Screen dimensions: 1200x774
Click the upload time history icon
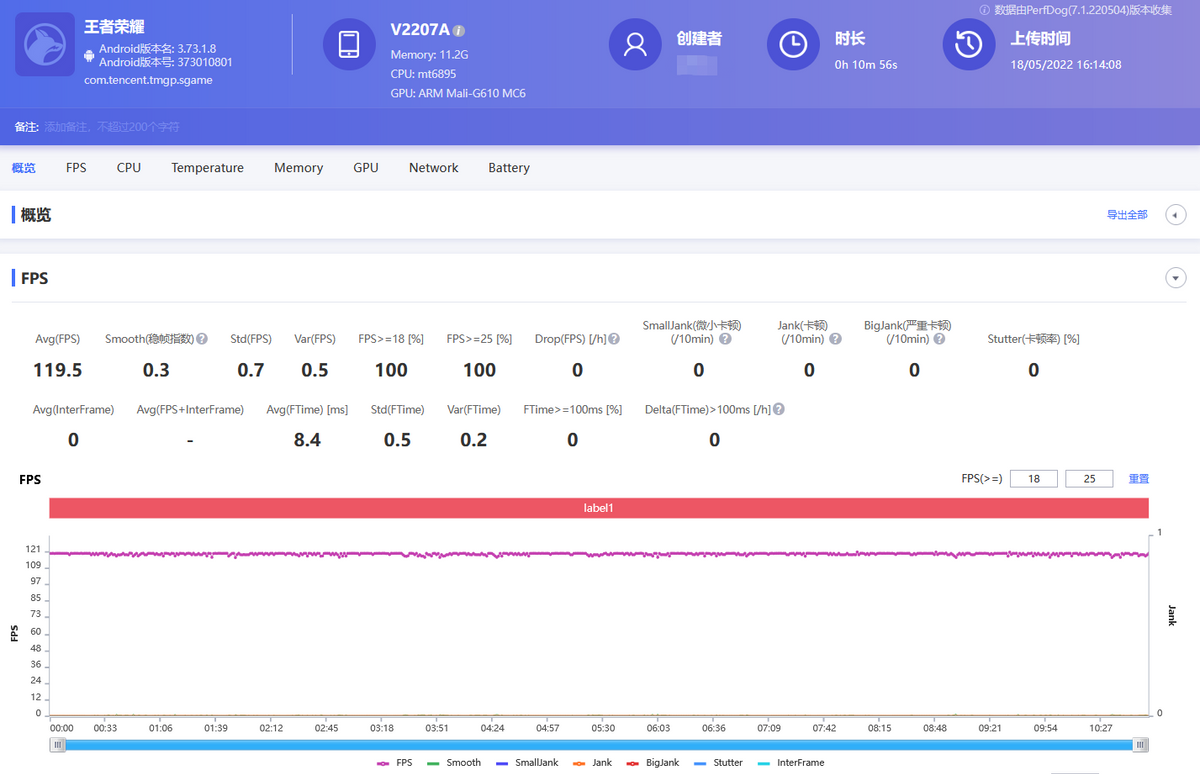click(969, 44)
